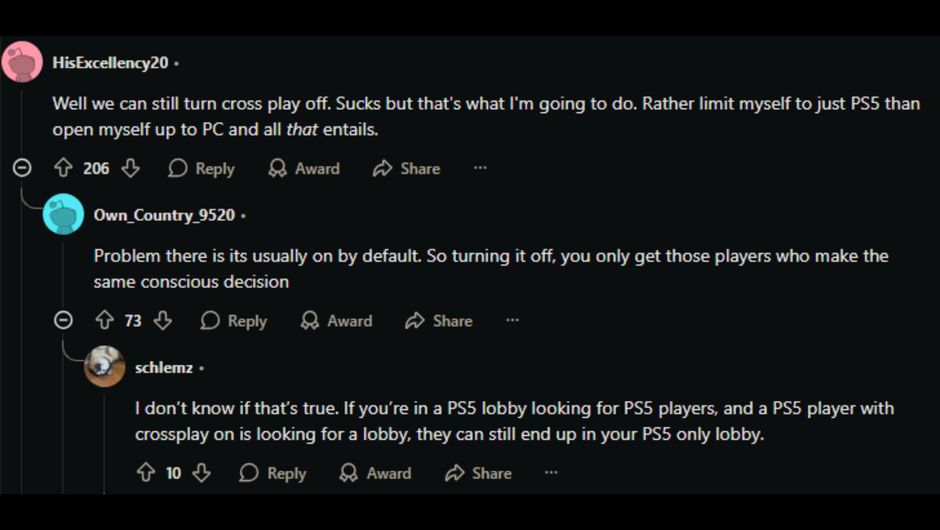This screenshot has width=940, height=530.
Task: Downvote schlemz's comment
Action: [x=201, y=472]
